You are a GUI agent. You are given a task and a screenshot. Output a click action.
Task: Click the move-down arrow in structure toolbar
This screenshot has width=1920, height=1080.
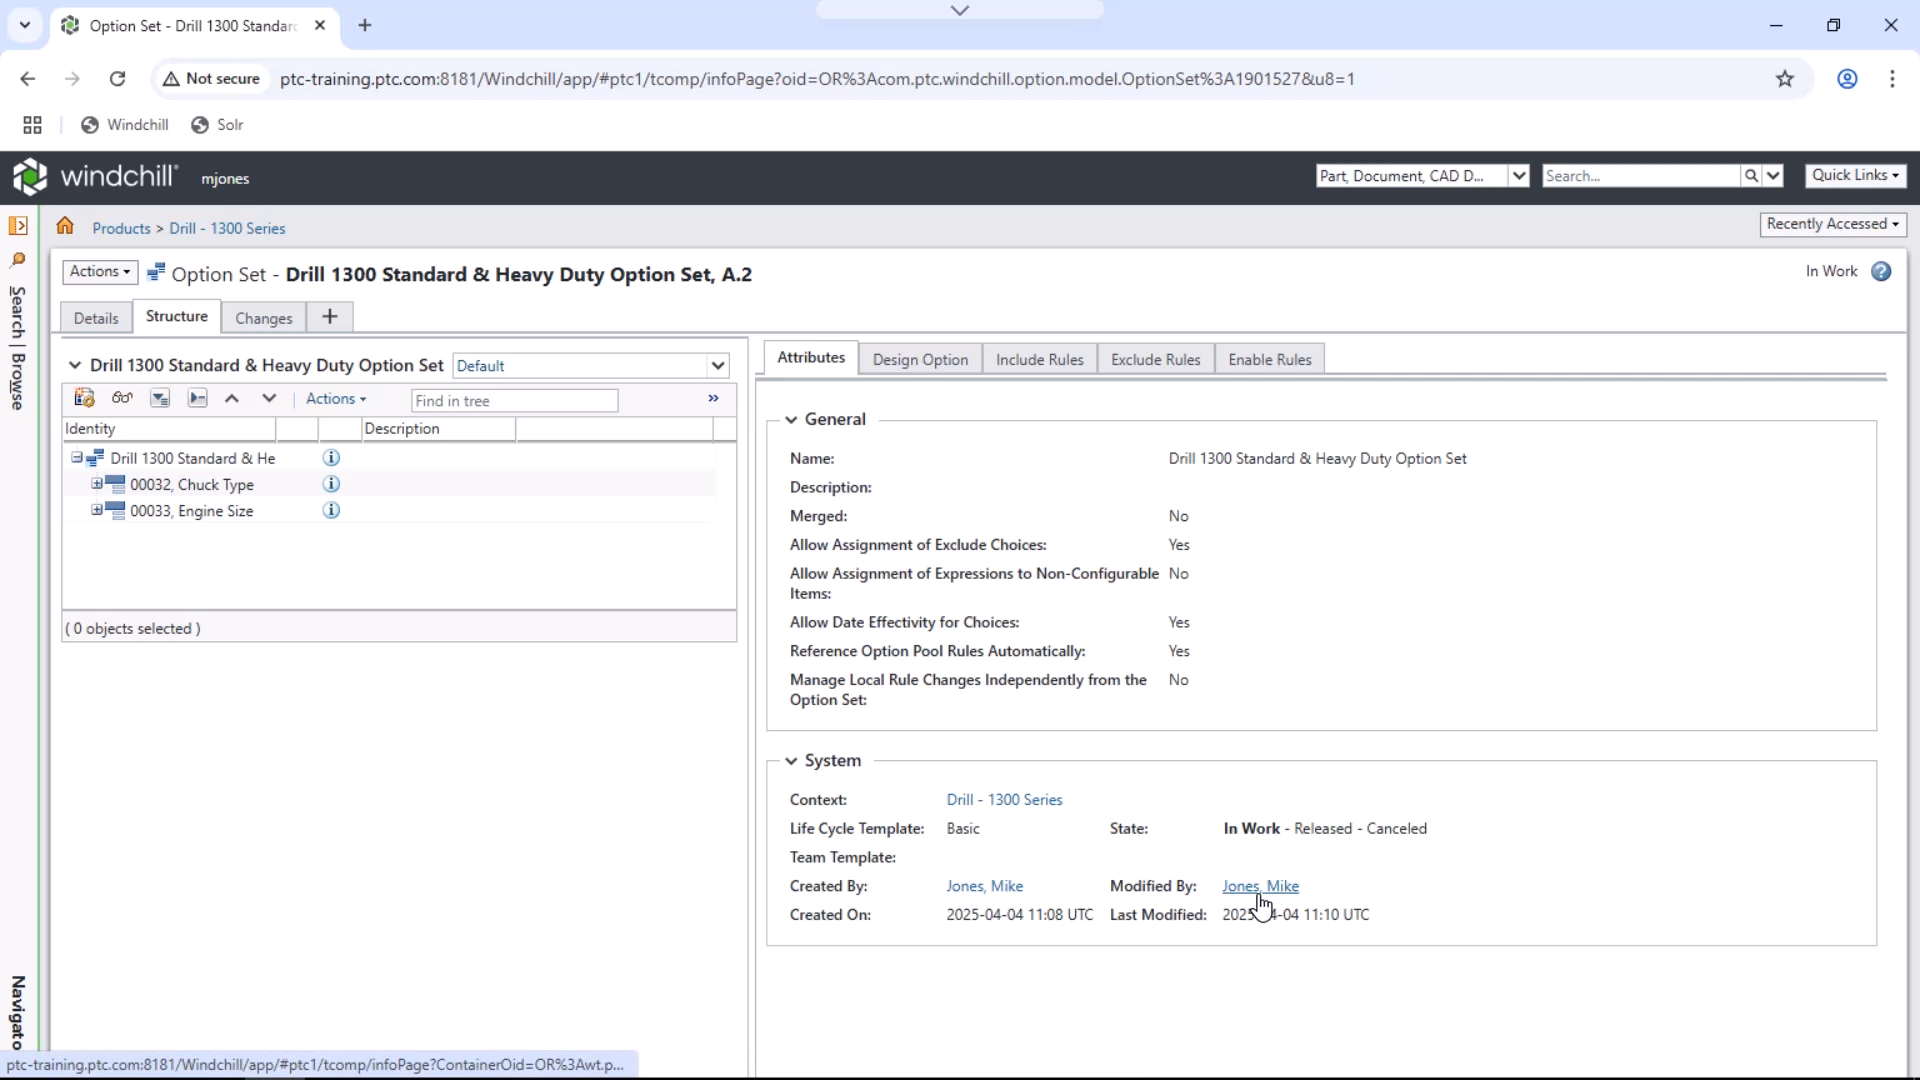[x=269, y=398]
